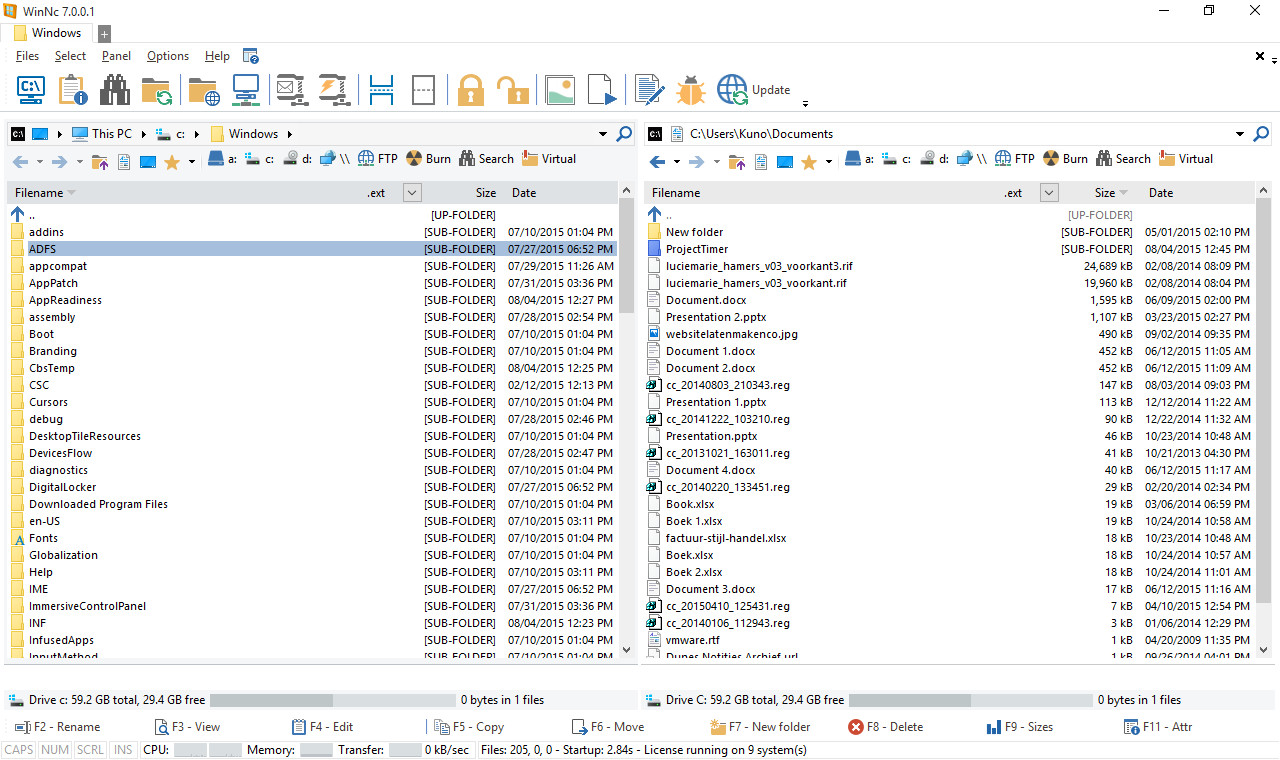
Task: Open left panel favorites star
Action: (172, 161)
